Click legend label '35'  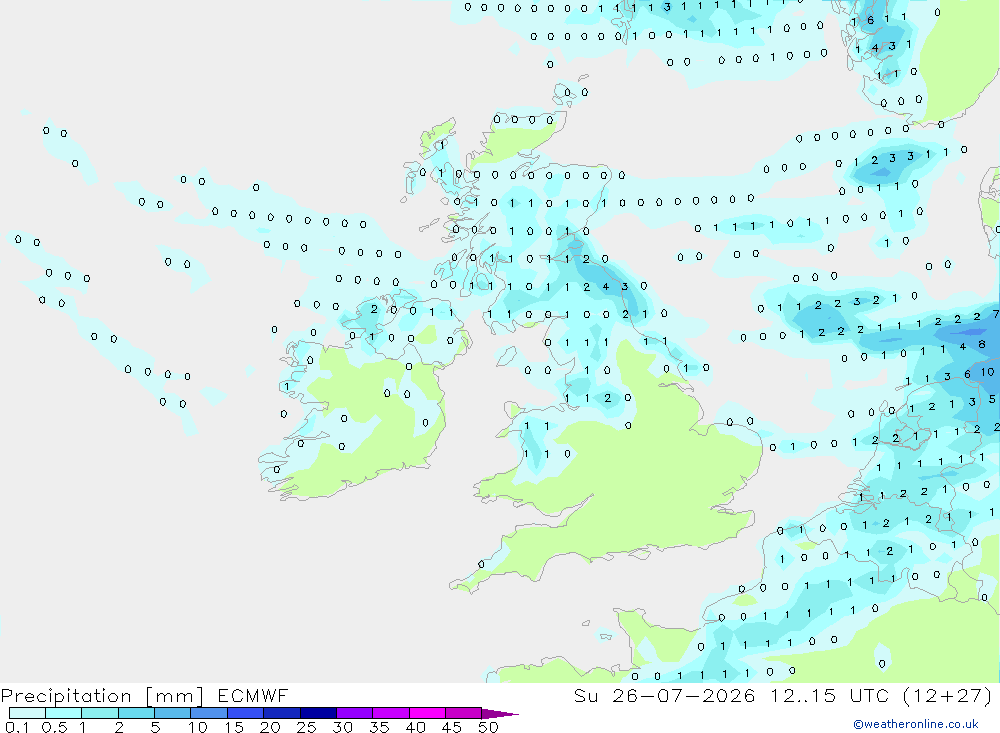tap(379, 727)
